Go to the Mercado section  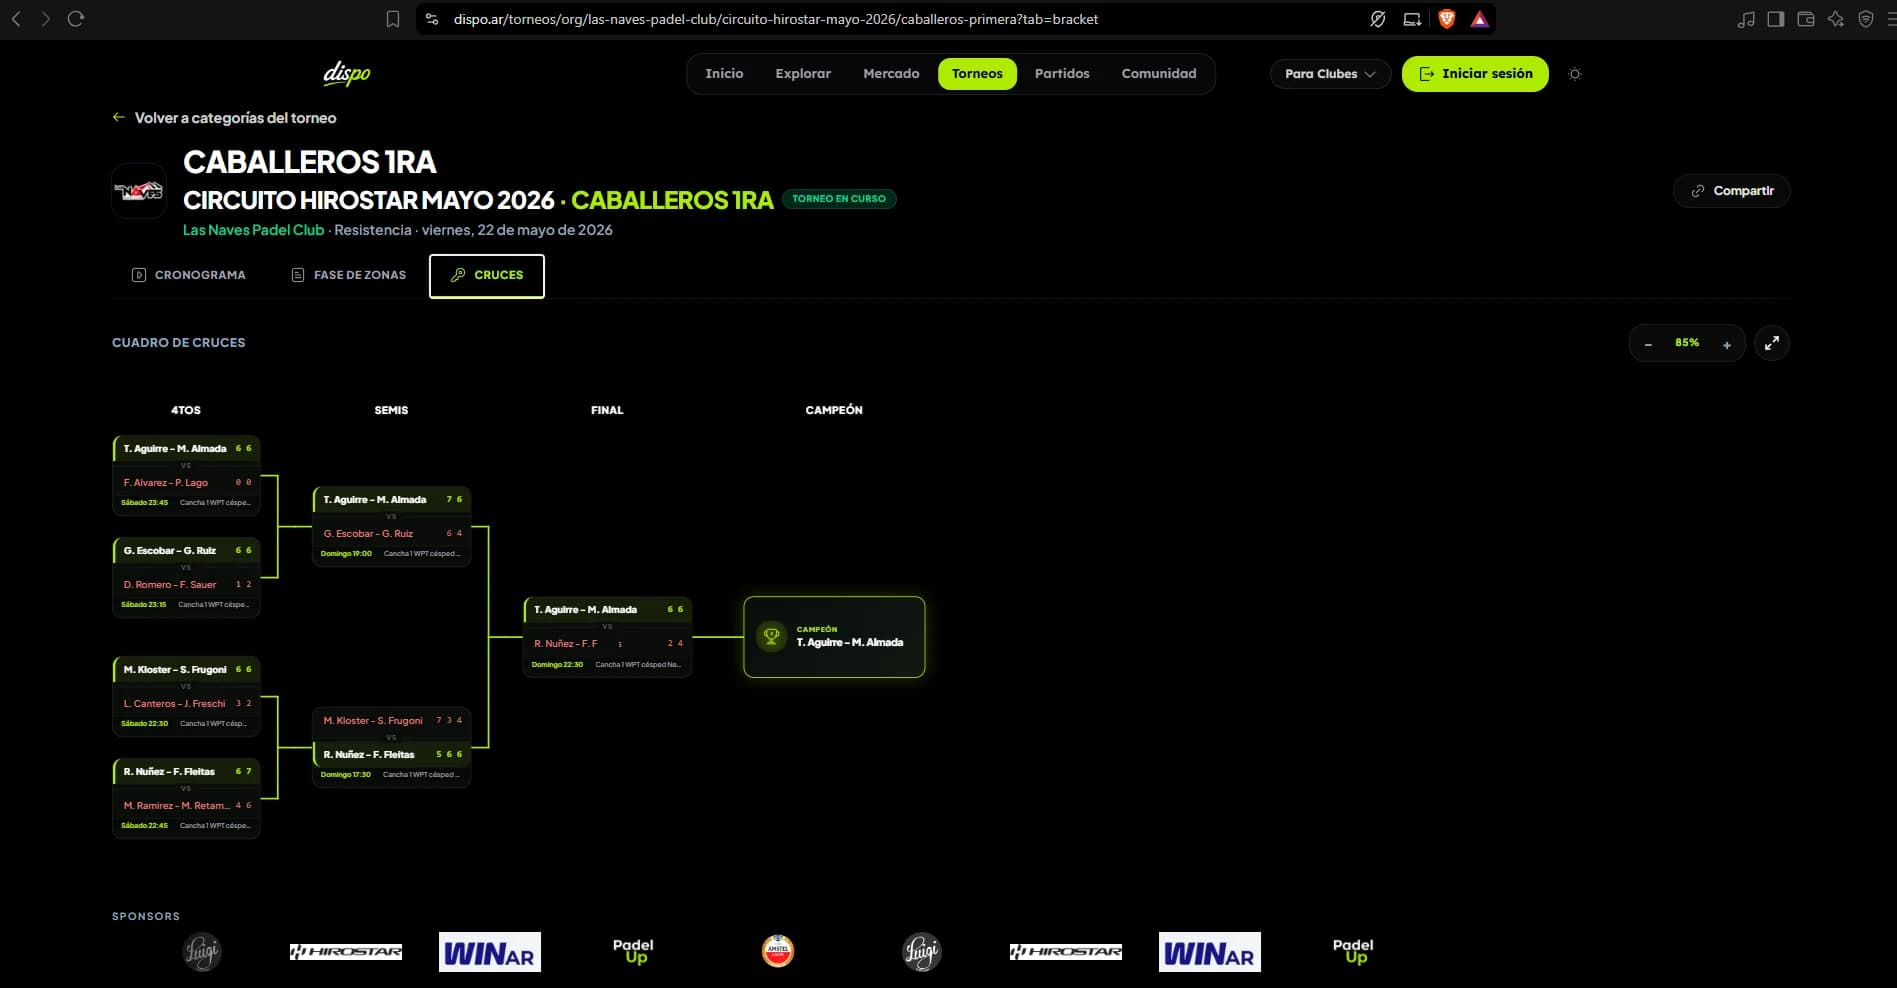[x=891, y=74]
